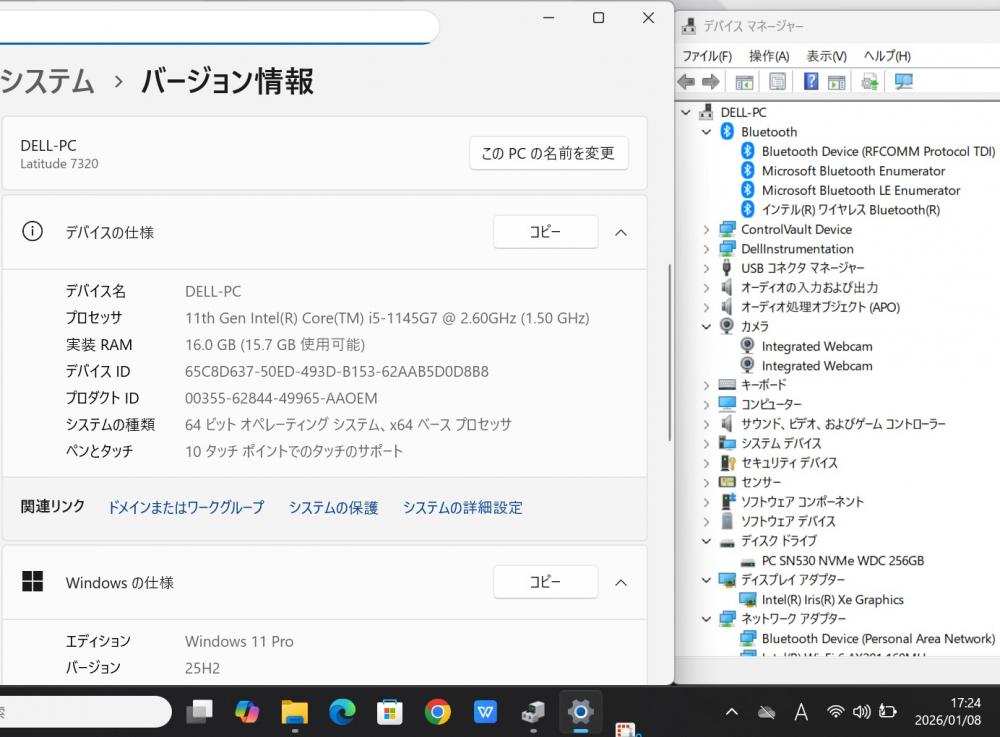1000x737 pixels.
Task: Open Microsoft Store from the taskbar
Action: pyautogui.click(x=389, y=711)
